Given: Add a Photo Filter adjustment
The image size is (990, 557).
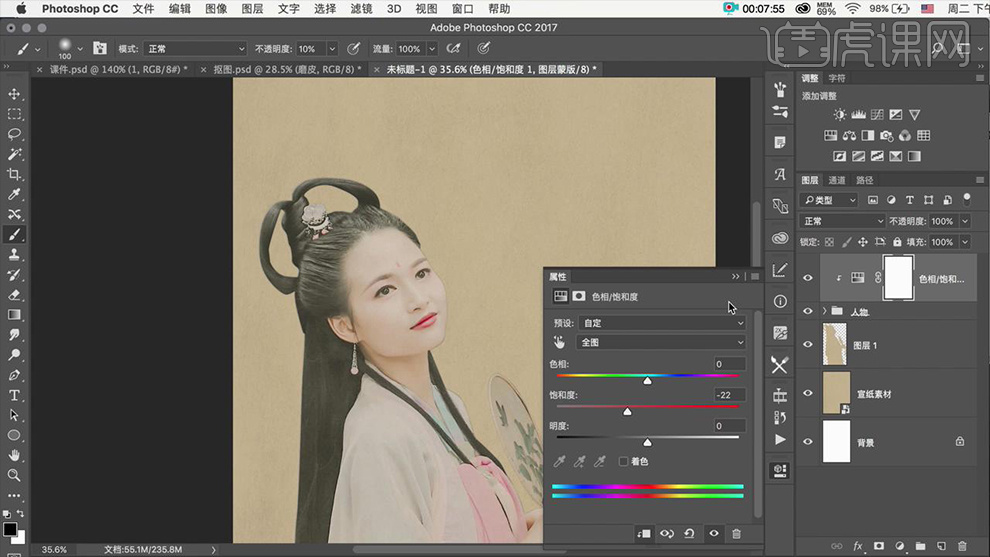Looking at the screenshot, I should [x=886, y=136].
